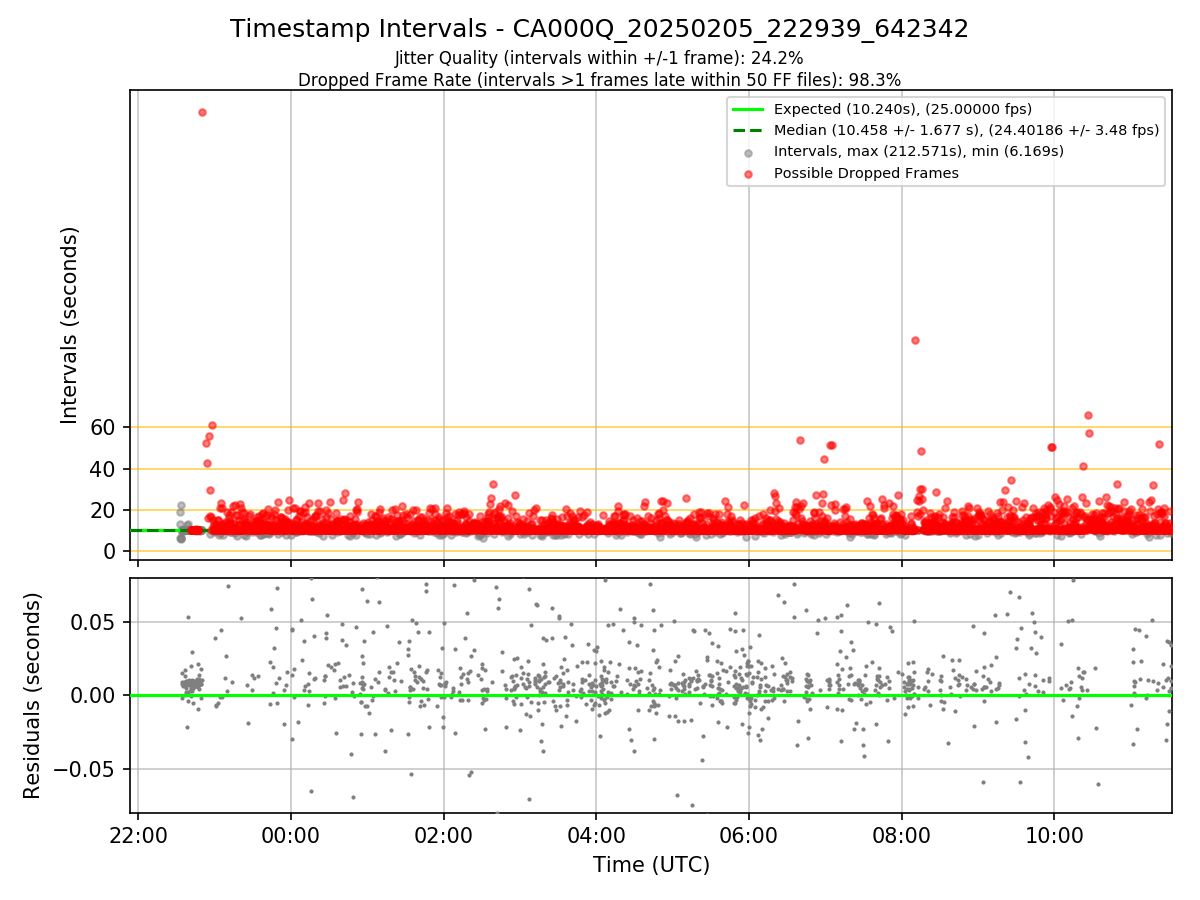Click the x-axis tick label '00:00'
The width and height of the screenshot is (1200, 900).
click(x=291, y=835)
